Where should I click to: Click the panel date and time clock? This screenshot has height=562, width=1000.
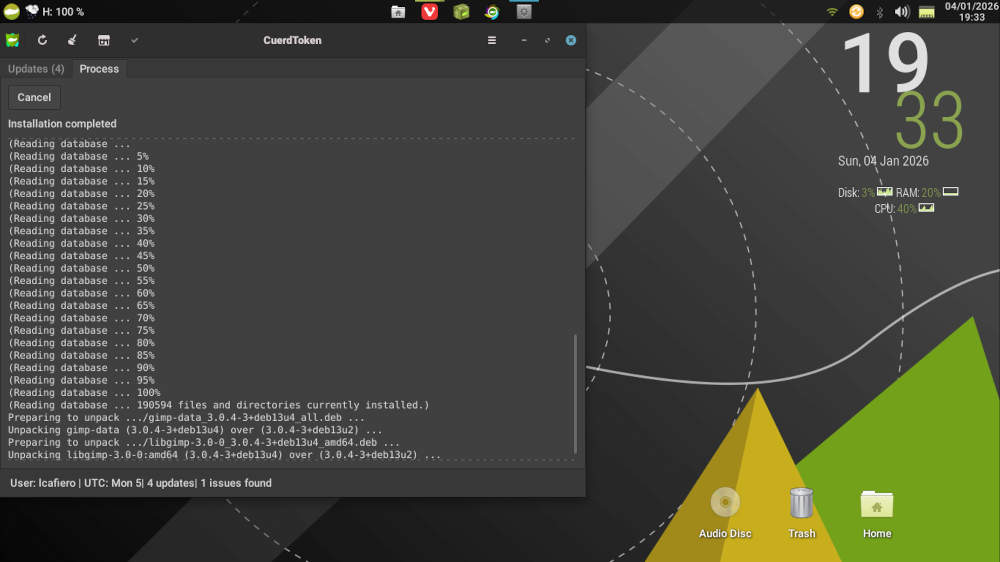point(971,12)
